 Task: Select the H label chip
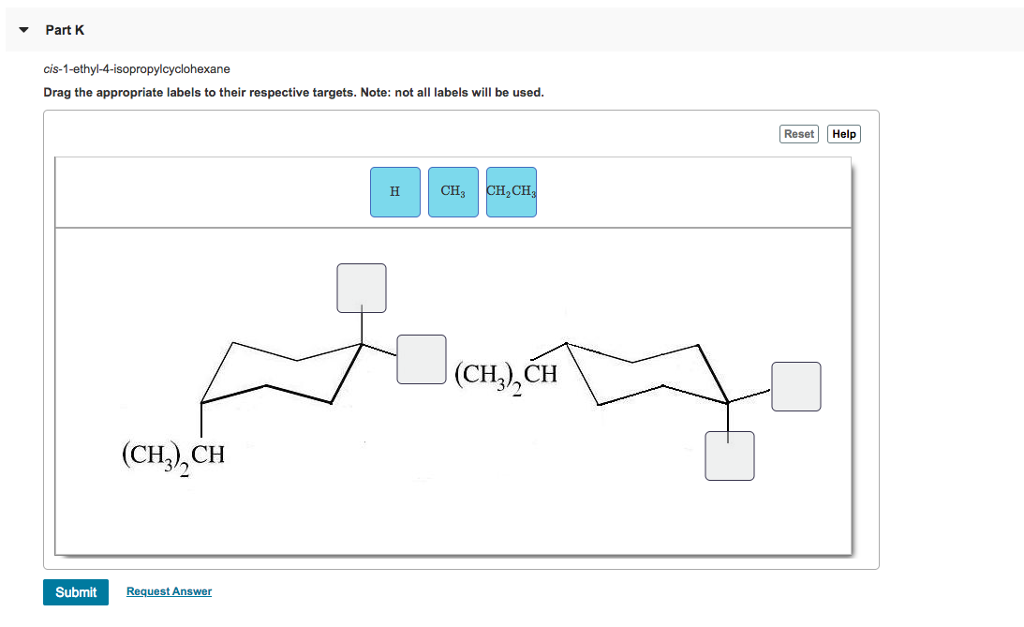point(394,192)
